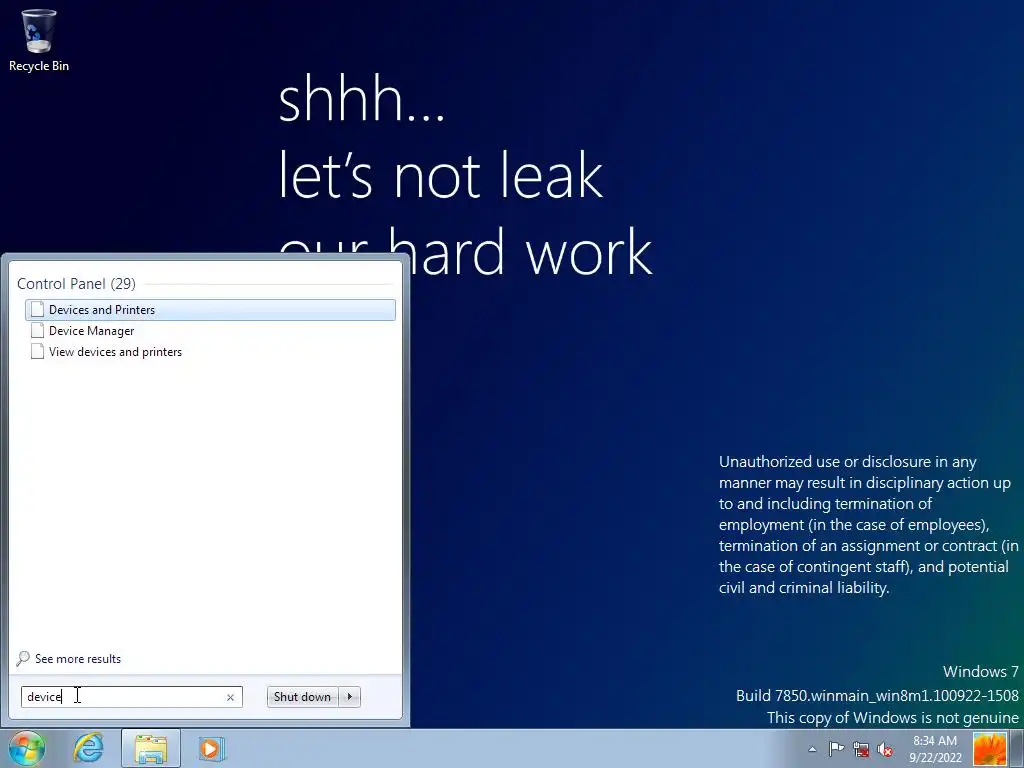Click the magnifier icon beside See more results
This screenshot has height=768, width=1024.
click(x=23, y=658)
